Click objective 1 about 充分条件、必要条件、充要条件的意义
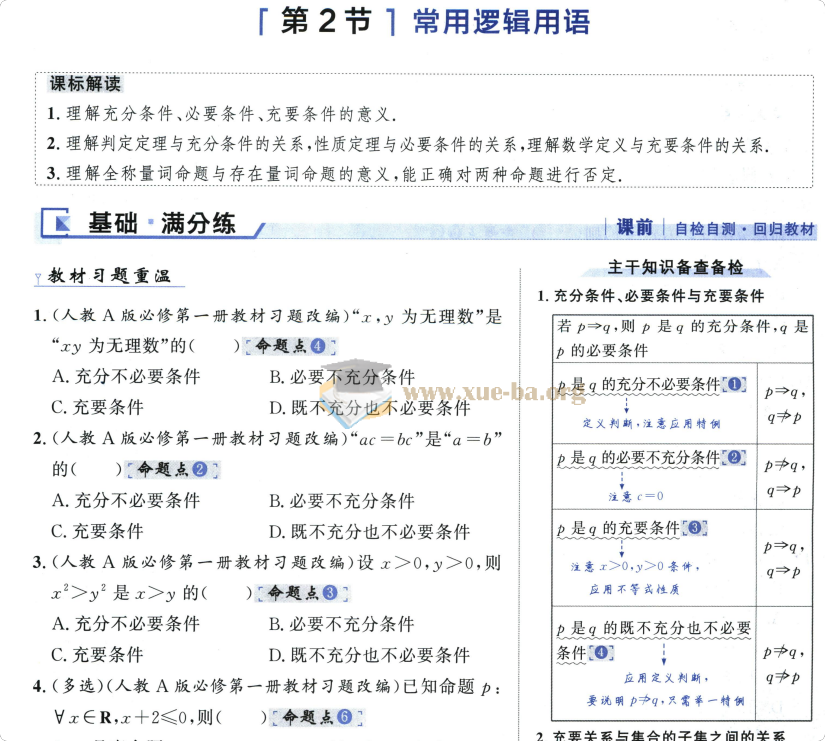 [x=222, y=113]
